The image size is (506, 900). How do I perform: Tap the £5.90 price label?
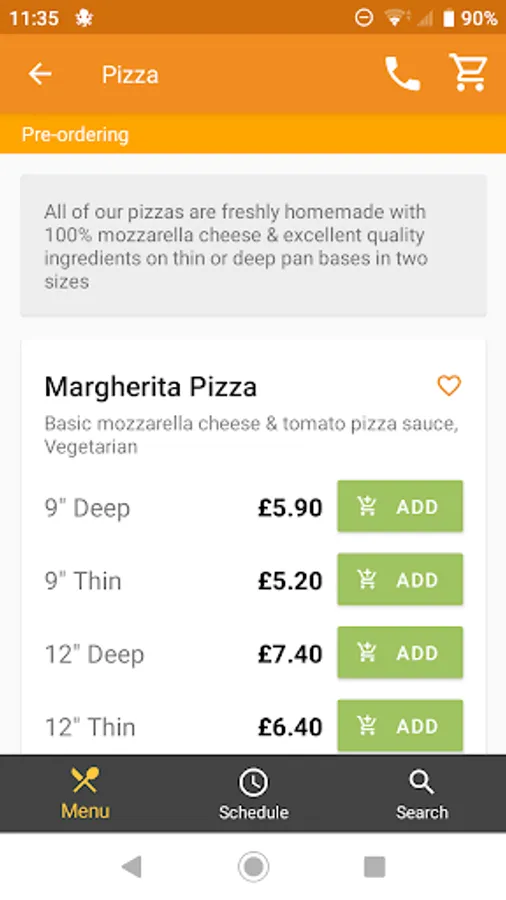pos(290,507)
